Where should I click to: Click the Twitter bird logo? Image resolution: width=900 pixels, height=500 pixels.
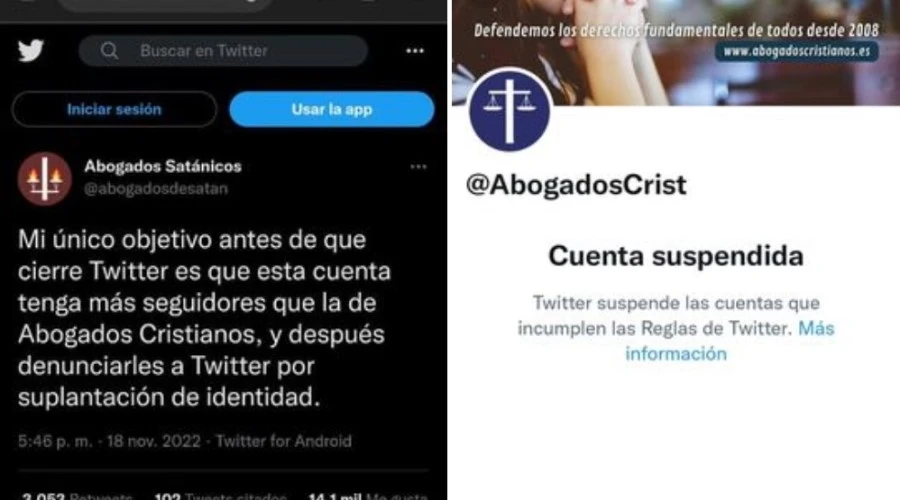click(x=31, y=51)
